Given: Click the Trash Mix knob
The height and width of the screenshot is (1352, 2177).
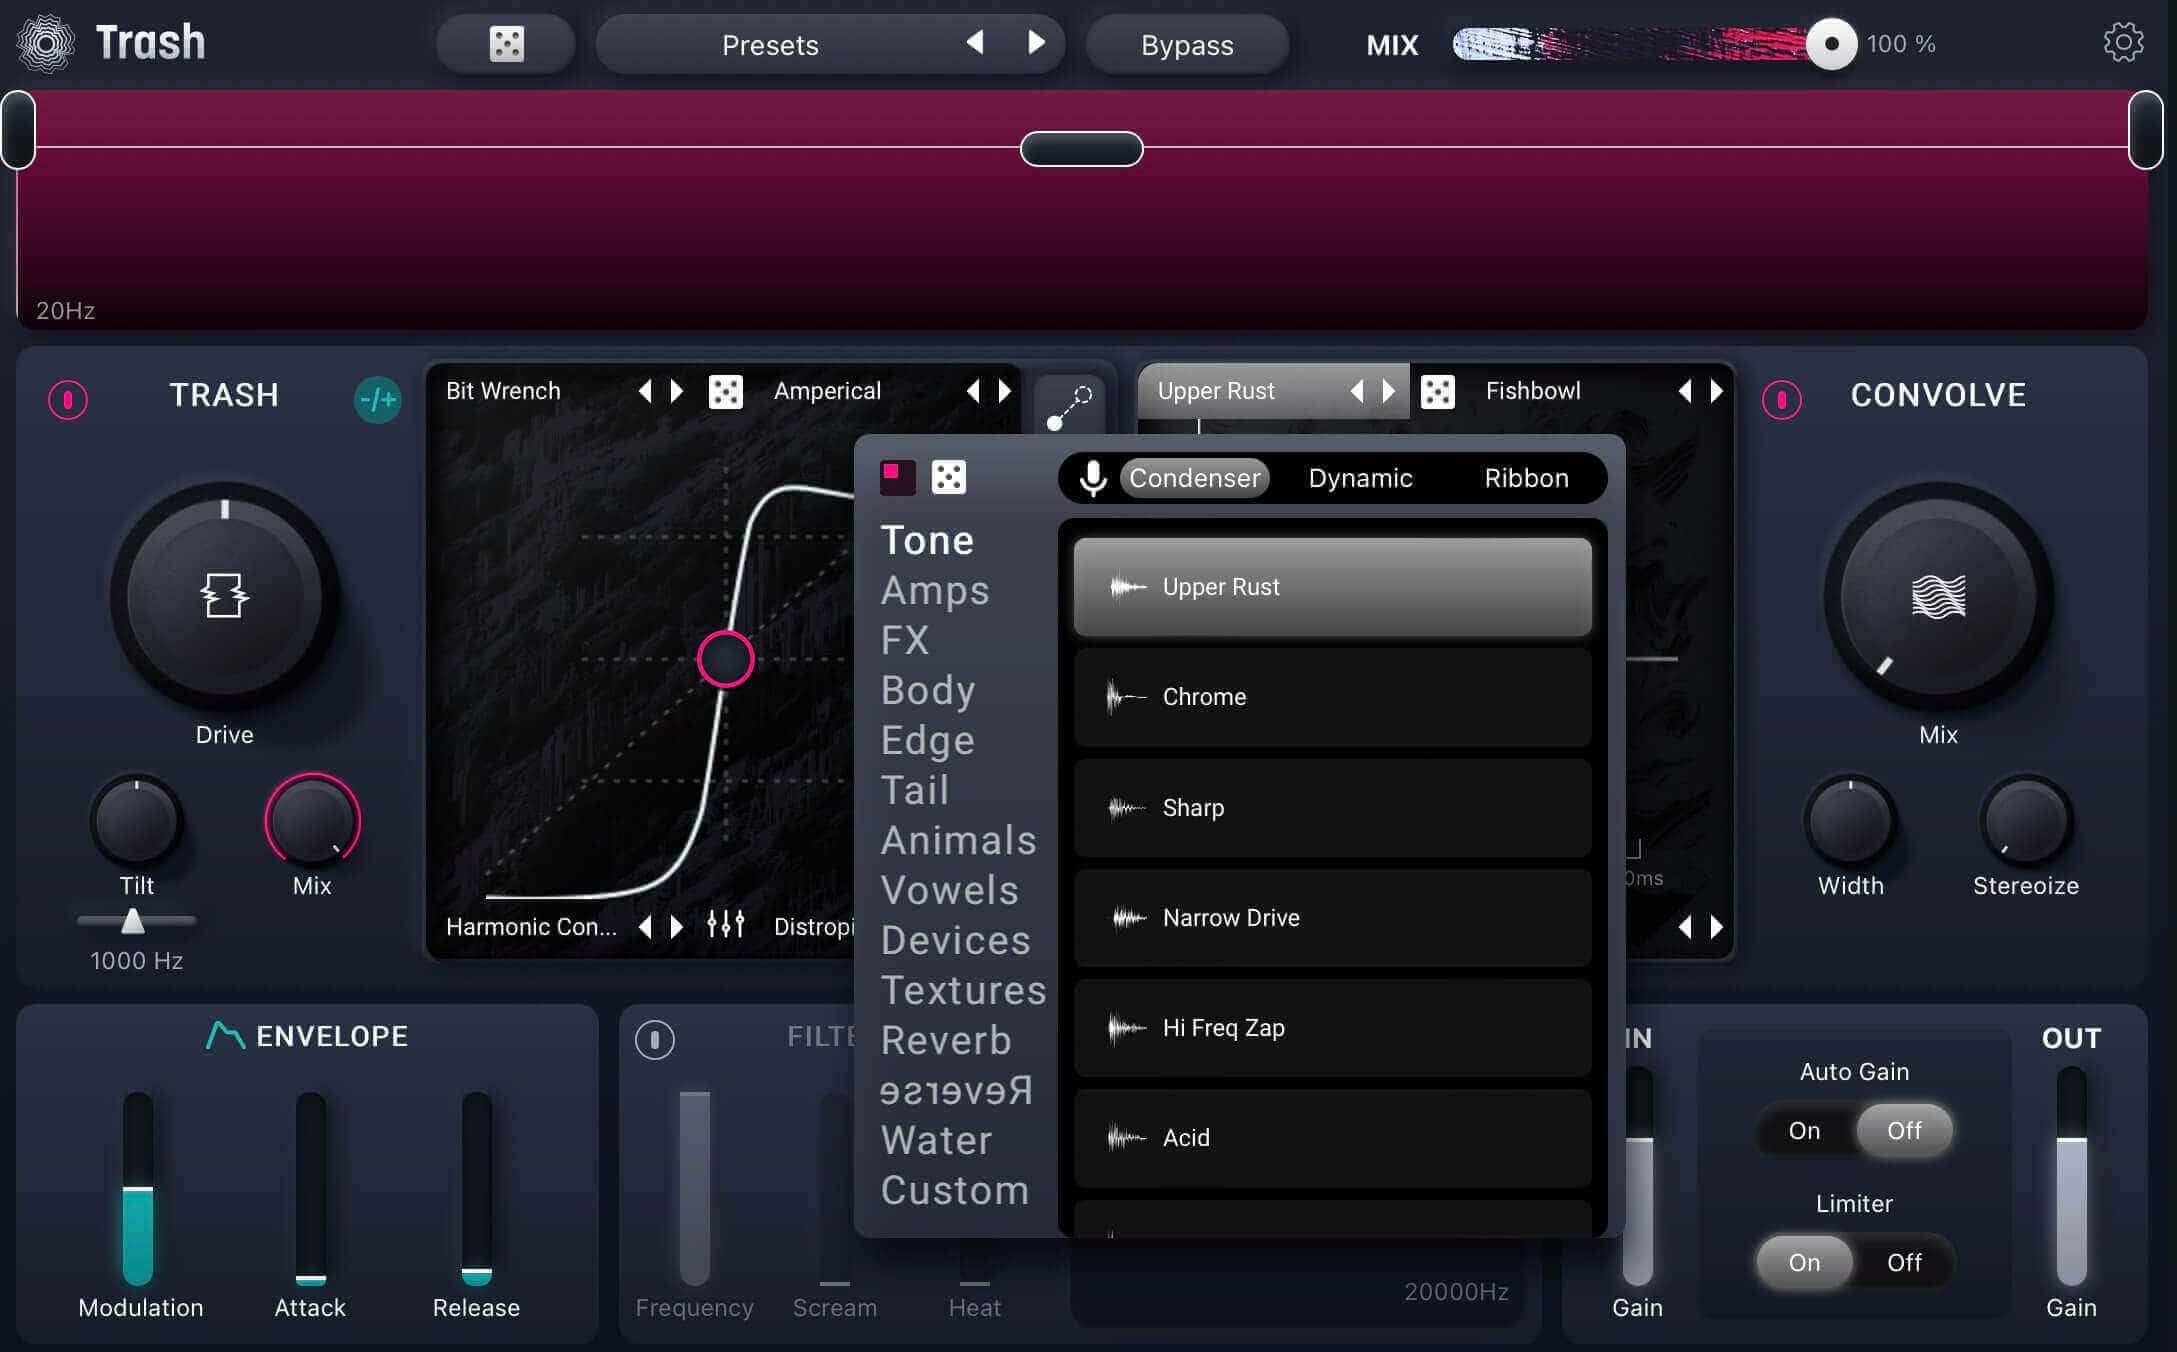Looking at the screenshot, I should (x=312, y=821).
